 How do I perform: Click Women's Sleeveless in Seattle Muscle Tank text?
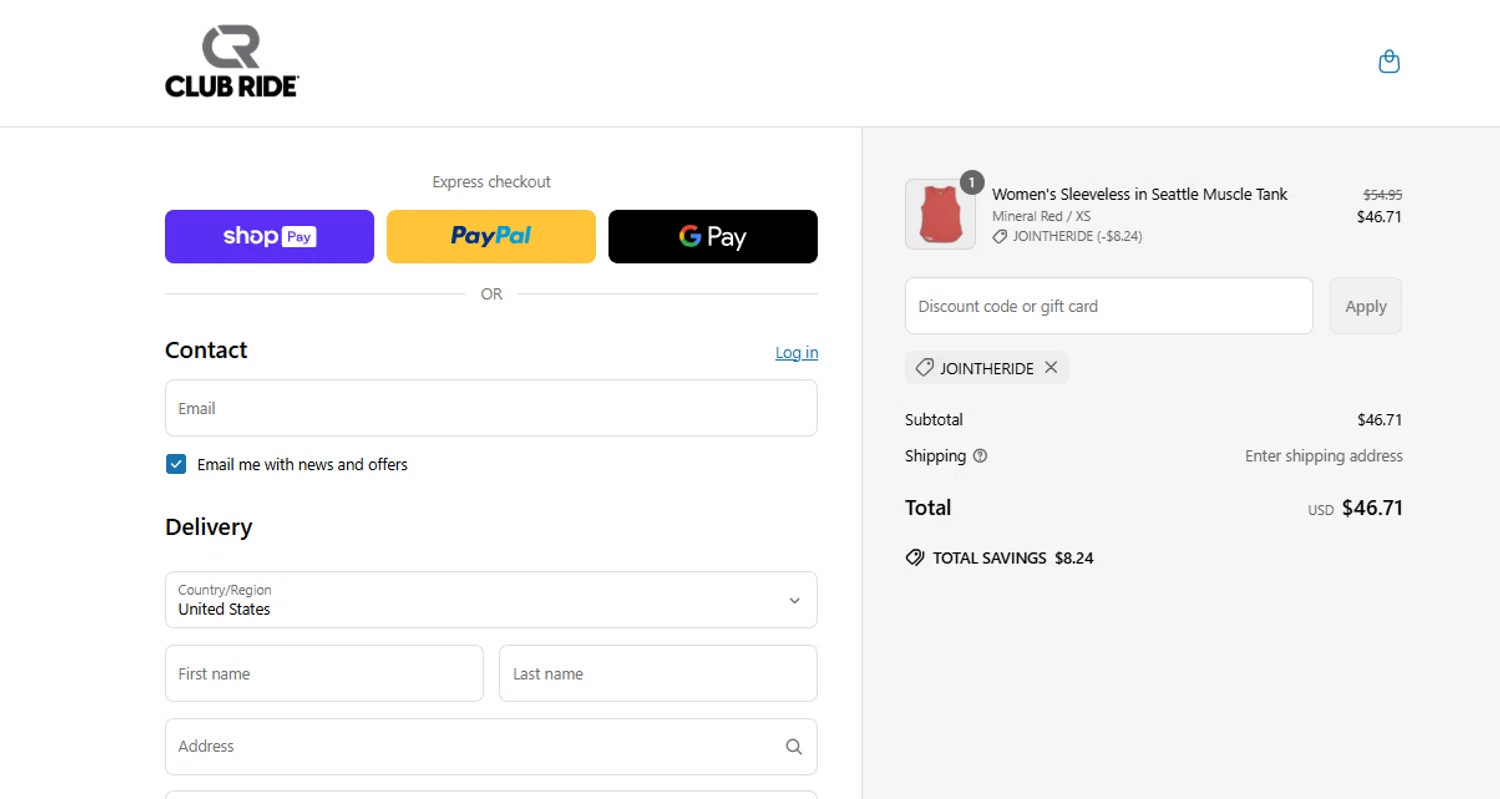1140,194
